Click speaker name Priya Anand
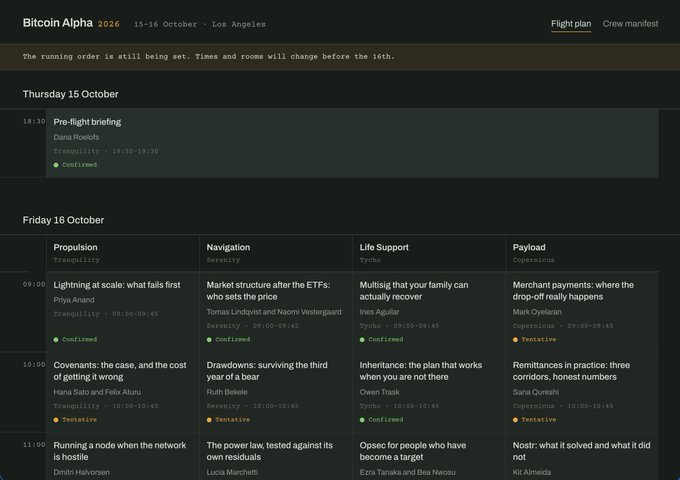The image size is (680, 480). pos(74,300)
